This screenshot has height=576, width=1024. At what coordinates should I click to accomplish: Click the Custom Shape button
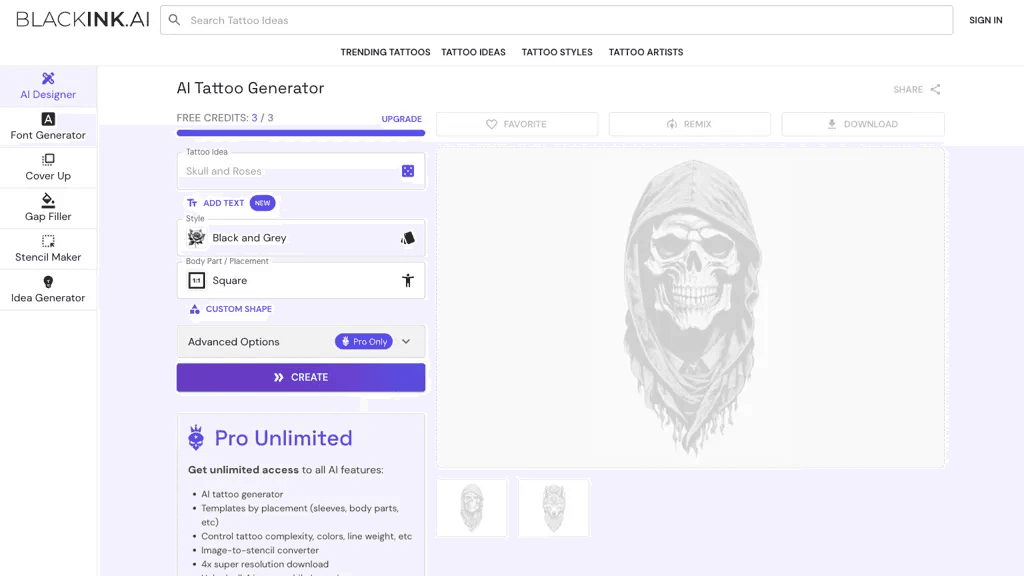click(x=231, y=309)
